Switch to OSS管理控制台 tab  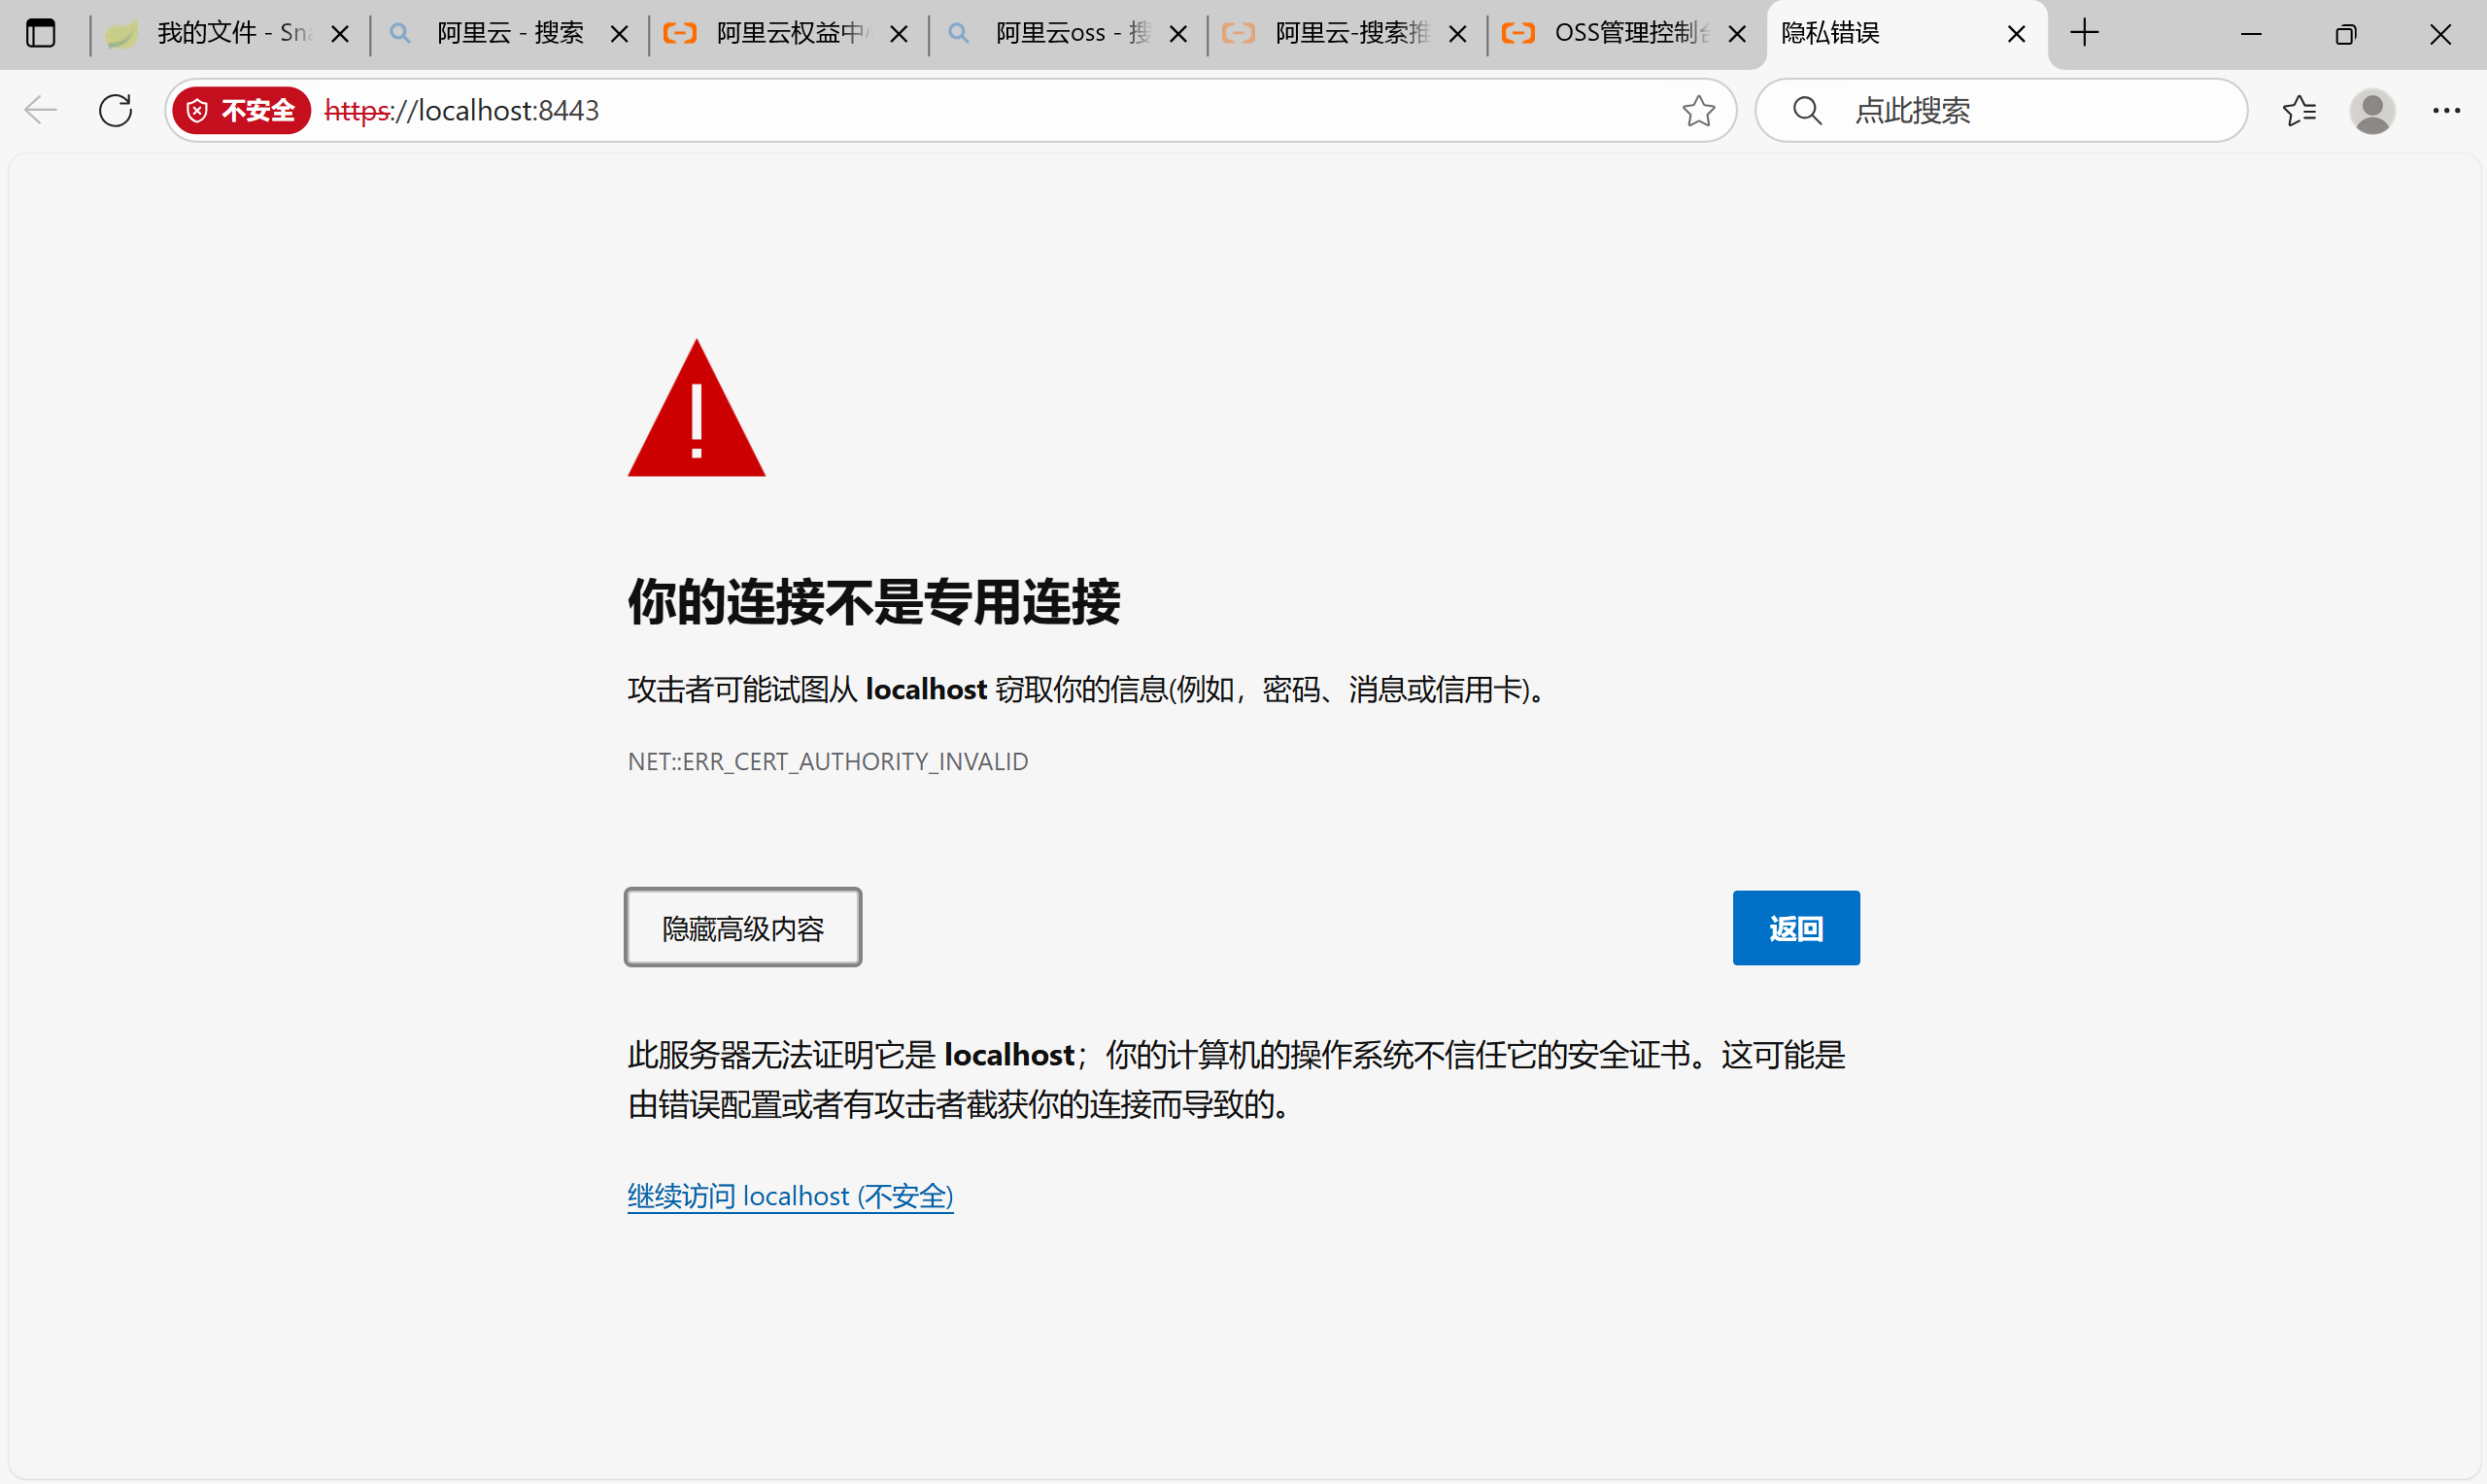(1630, 34)
